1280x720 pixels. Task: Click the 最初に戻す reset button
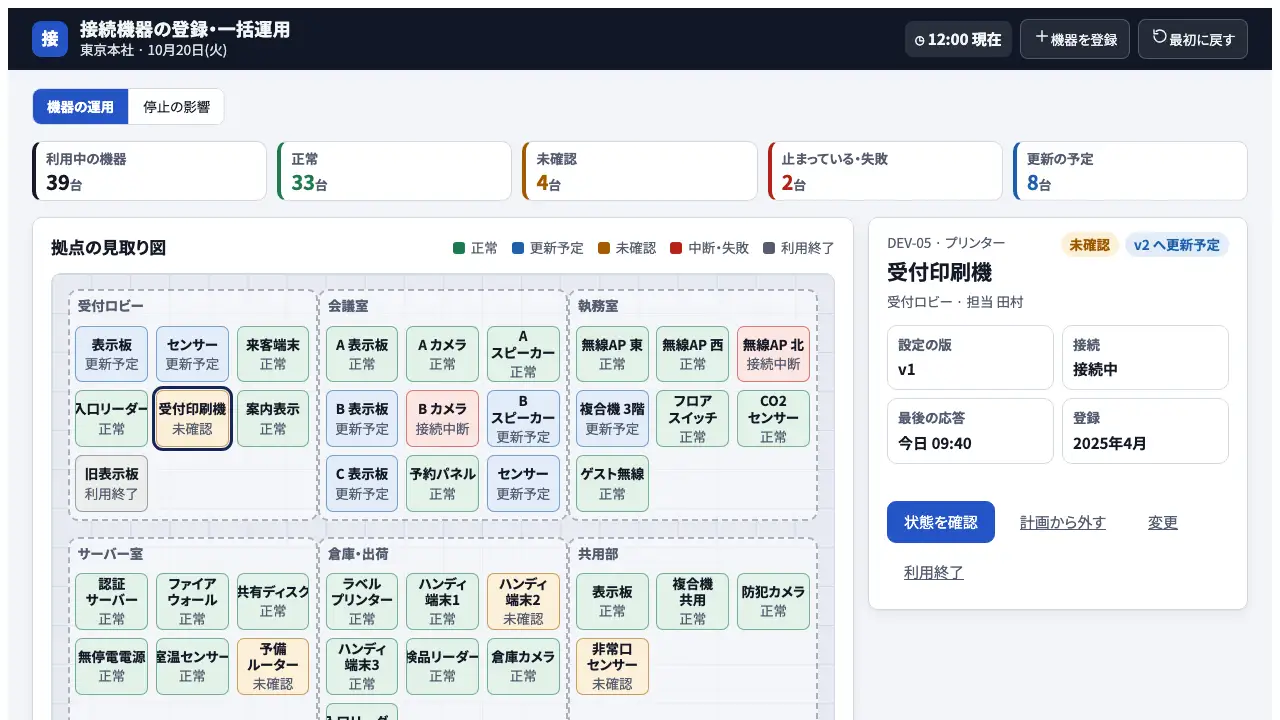point(1193,39)
